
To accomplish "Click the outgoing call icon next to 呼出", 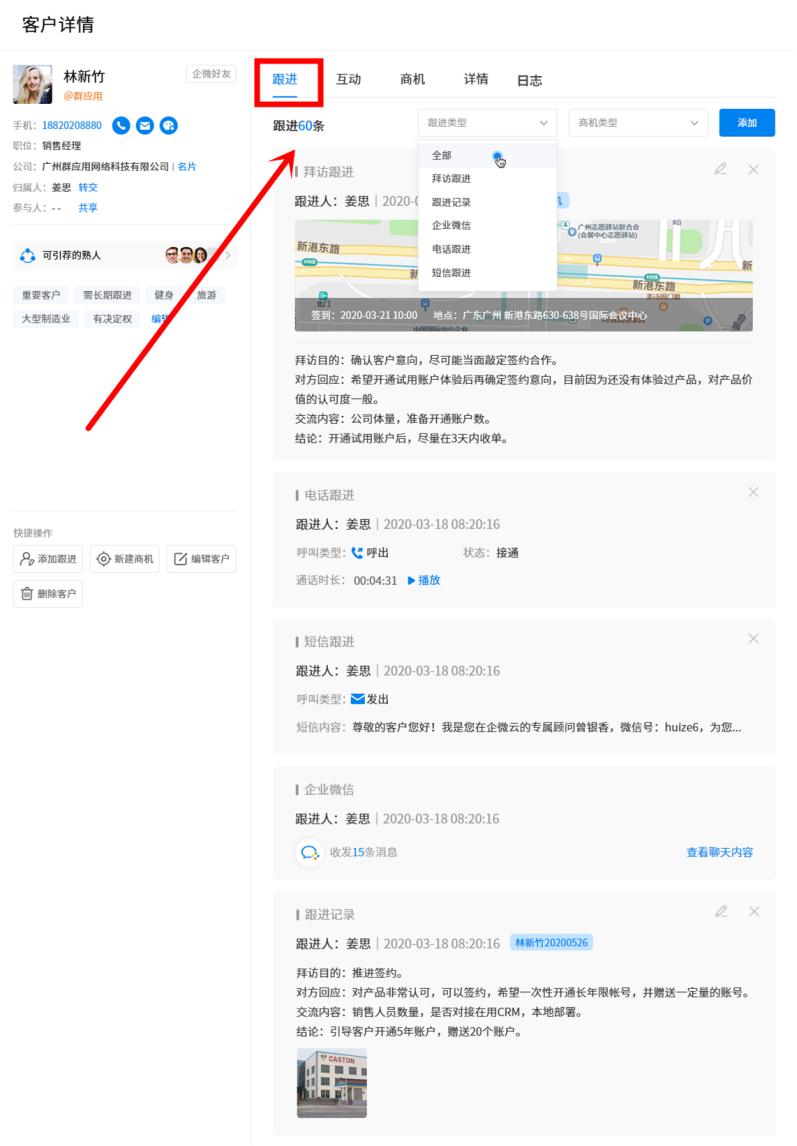I will point(357,553).
